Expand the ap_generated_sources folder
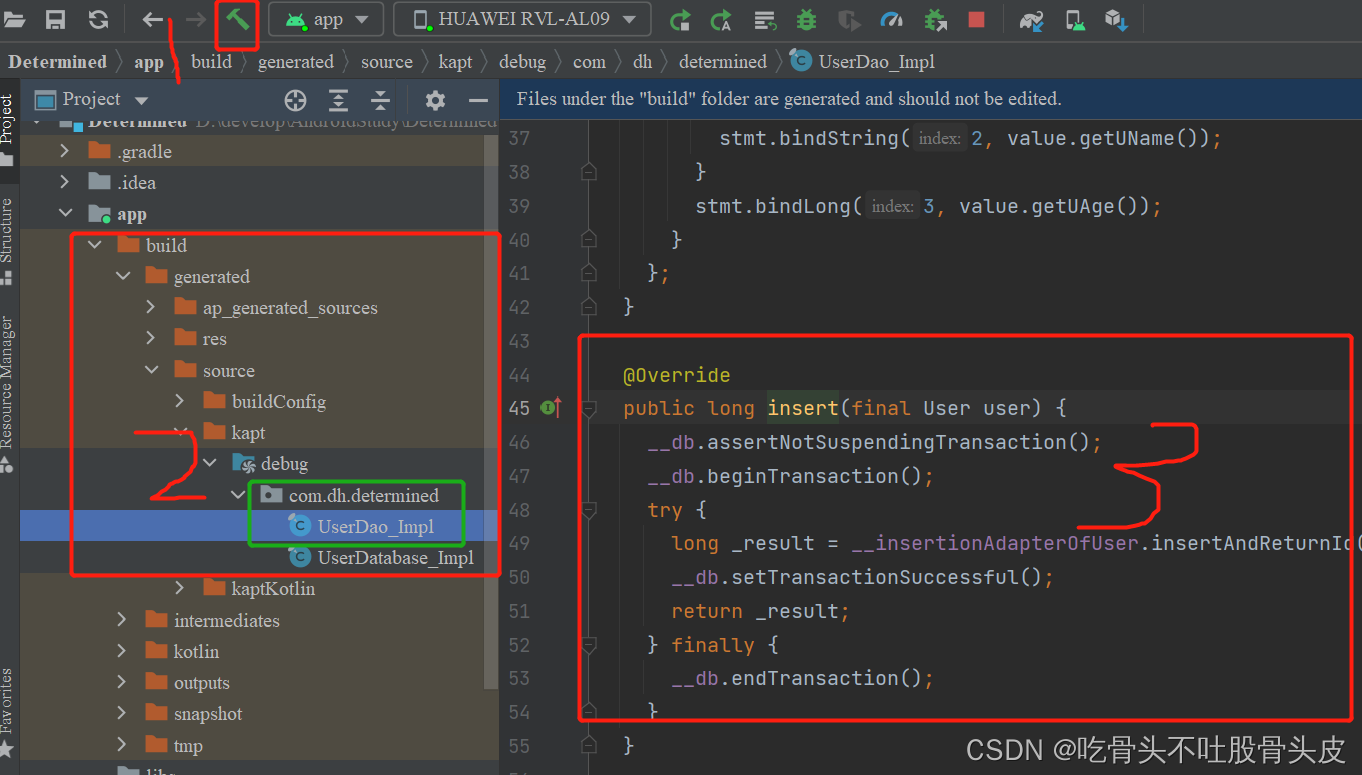 (151, 308)
